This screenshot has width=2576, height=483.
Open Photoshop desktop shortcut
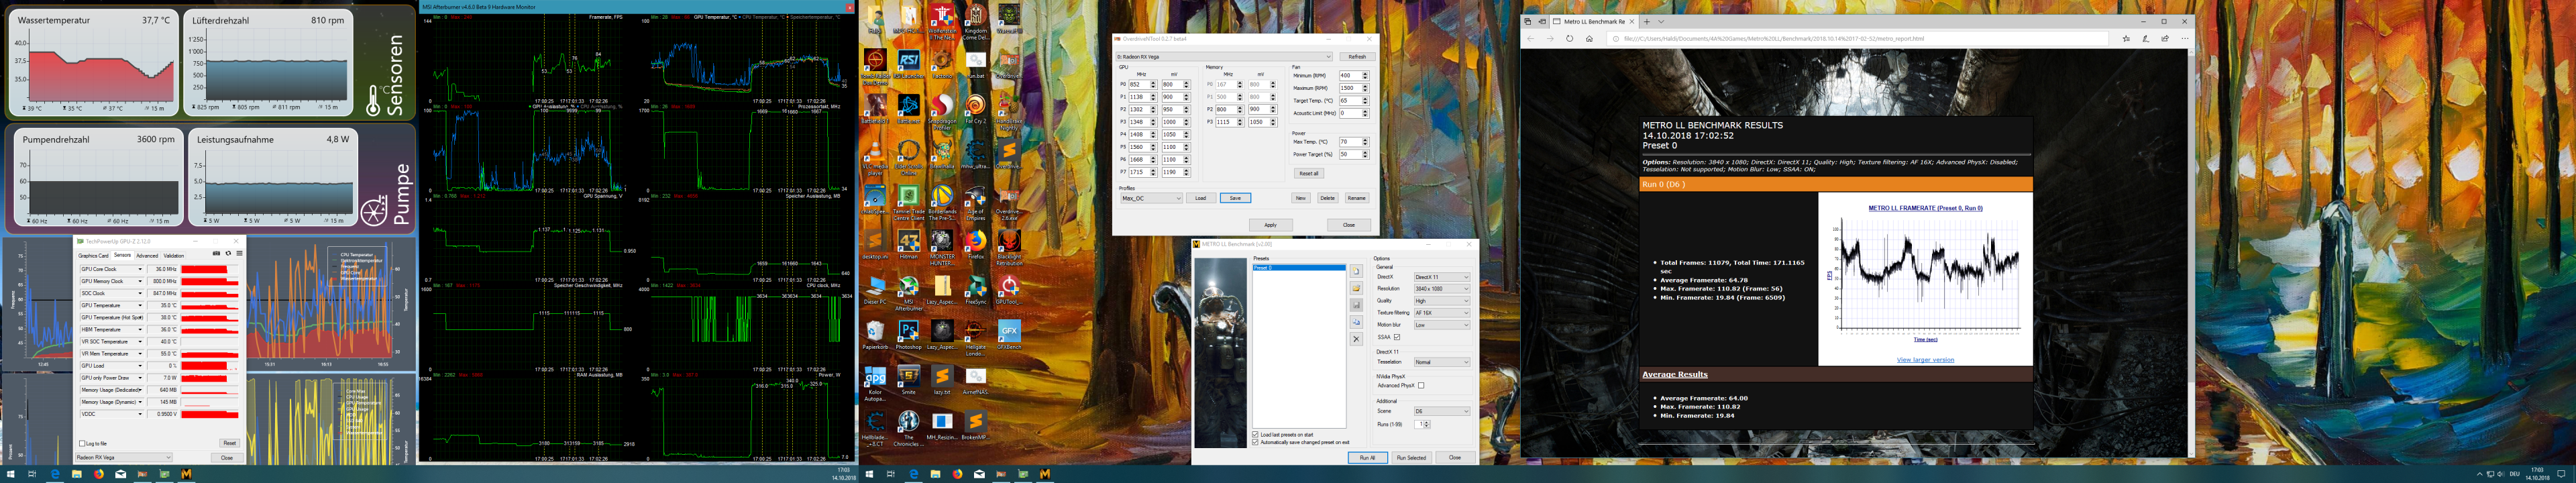909,334
